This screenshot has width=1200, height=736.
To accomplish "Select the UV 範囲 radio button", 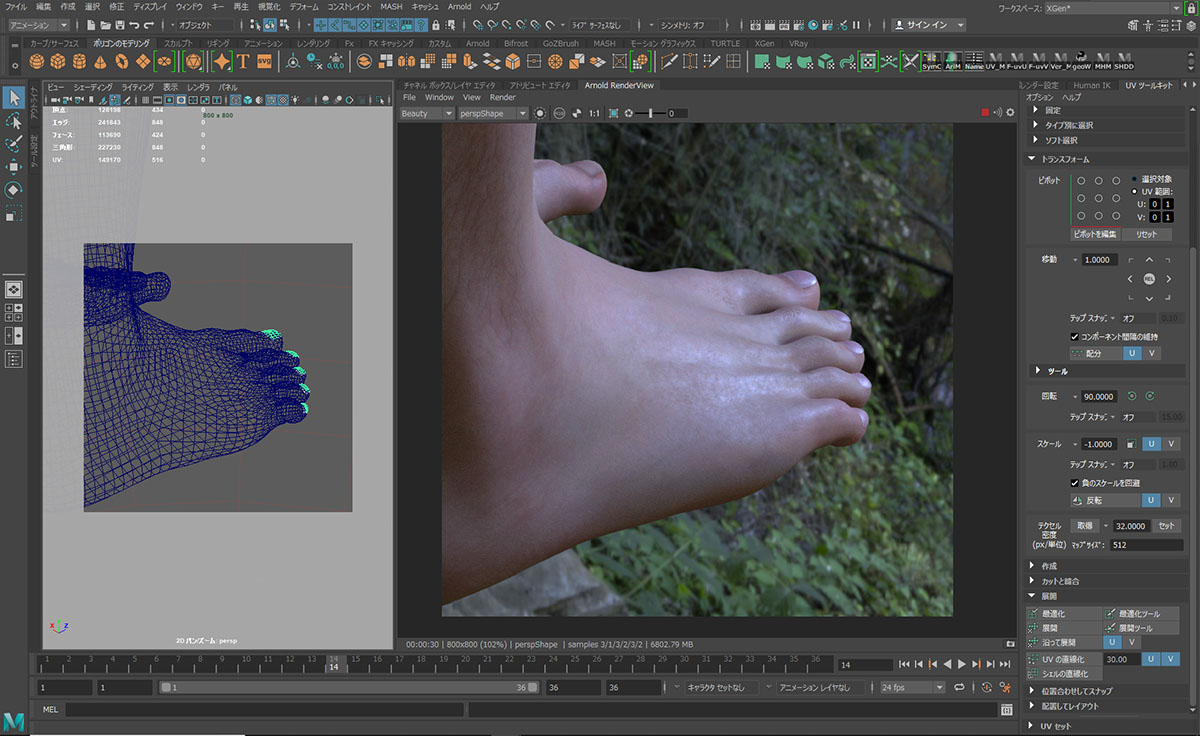I will [1133, 191].
